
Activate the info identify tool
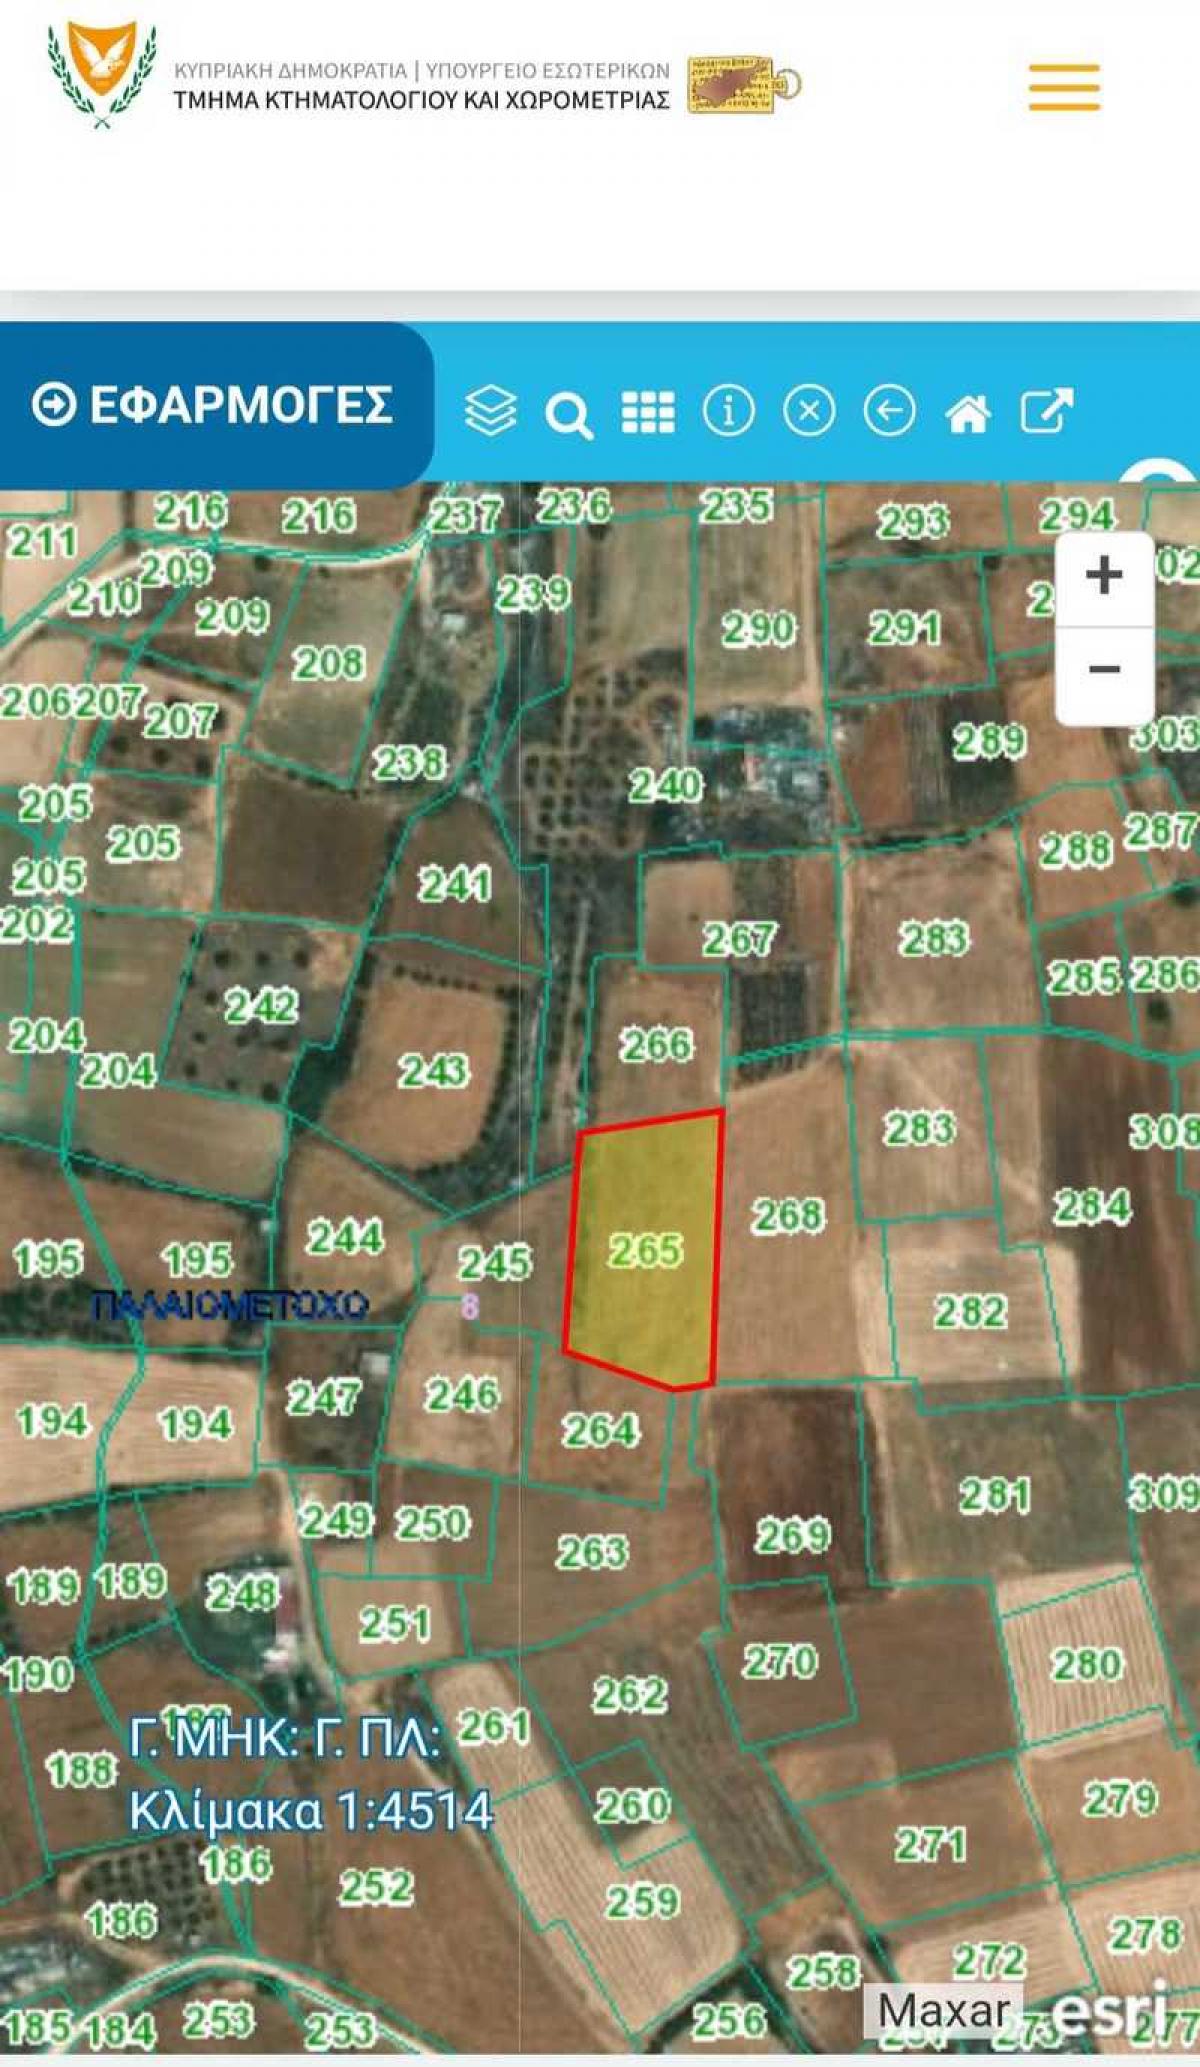click(x=728, y=411)
